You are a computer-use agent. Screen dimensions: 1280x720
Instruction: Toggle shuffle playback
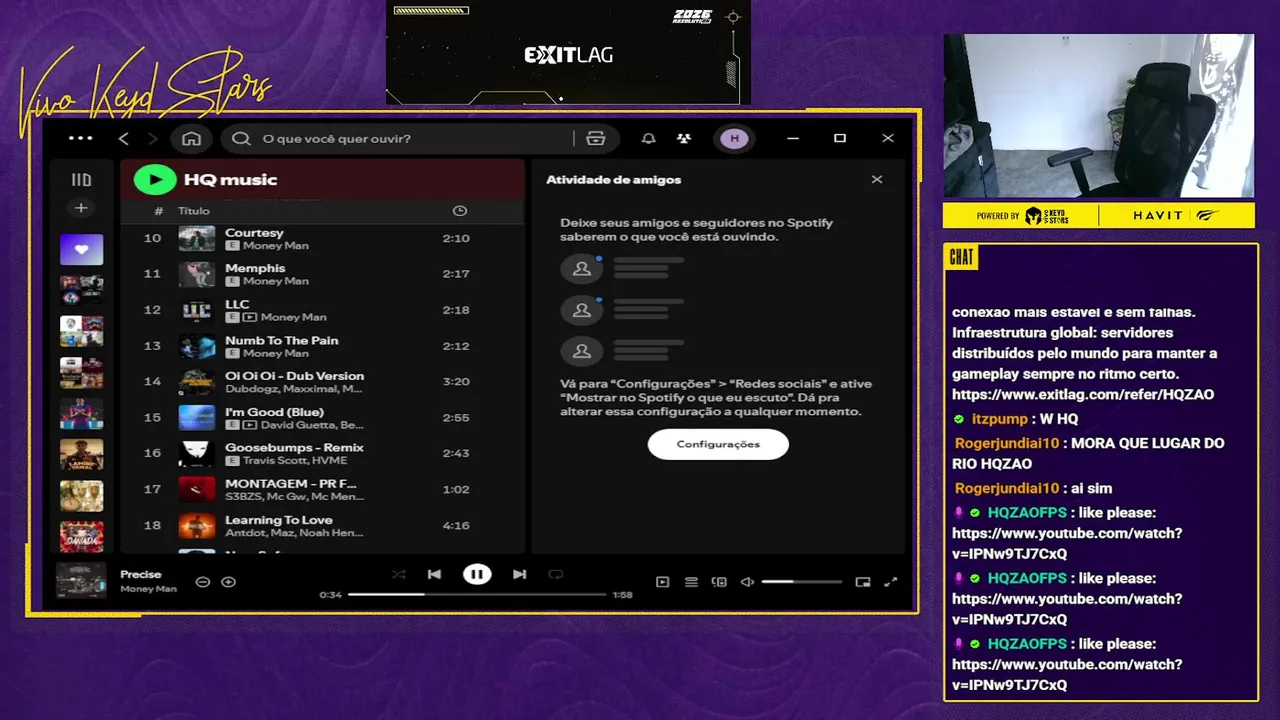399,574
